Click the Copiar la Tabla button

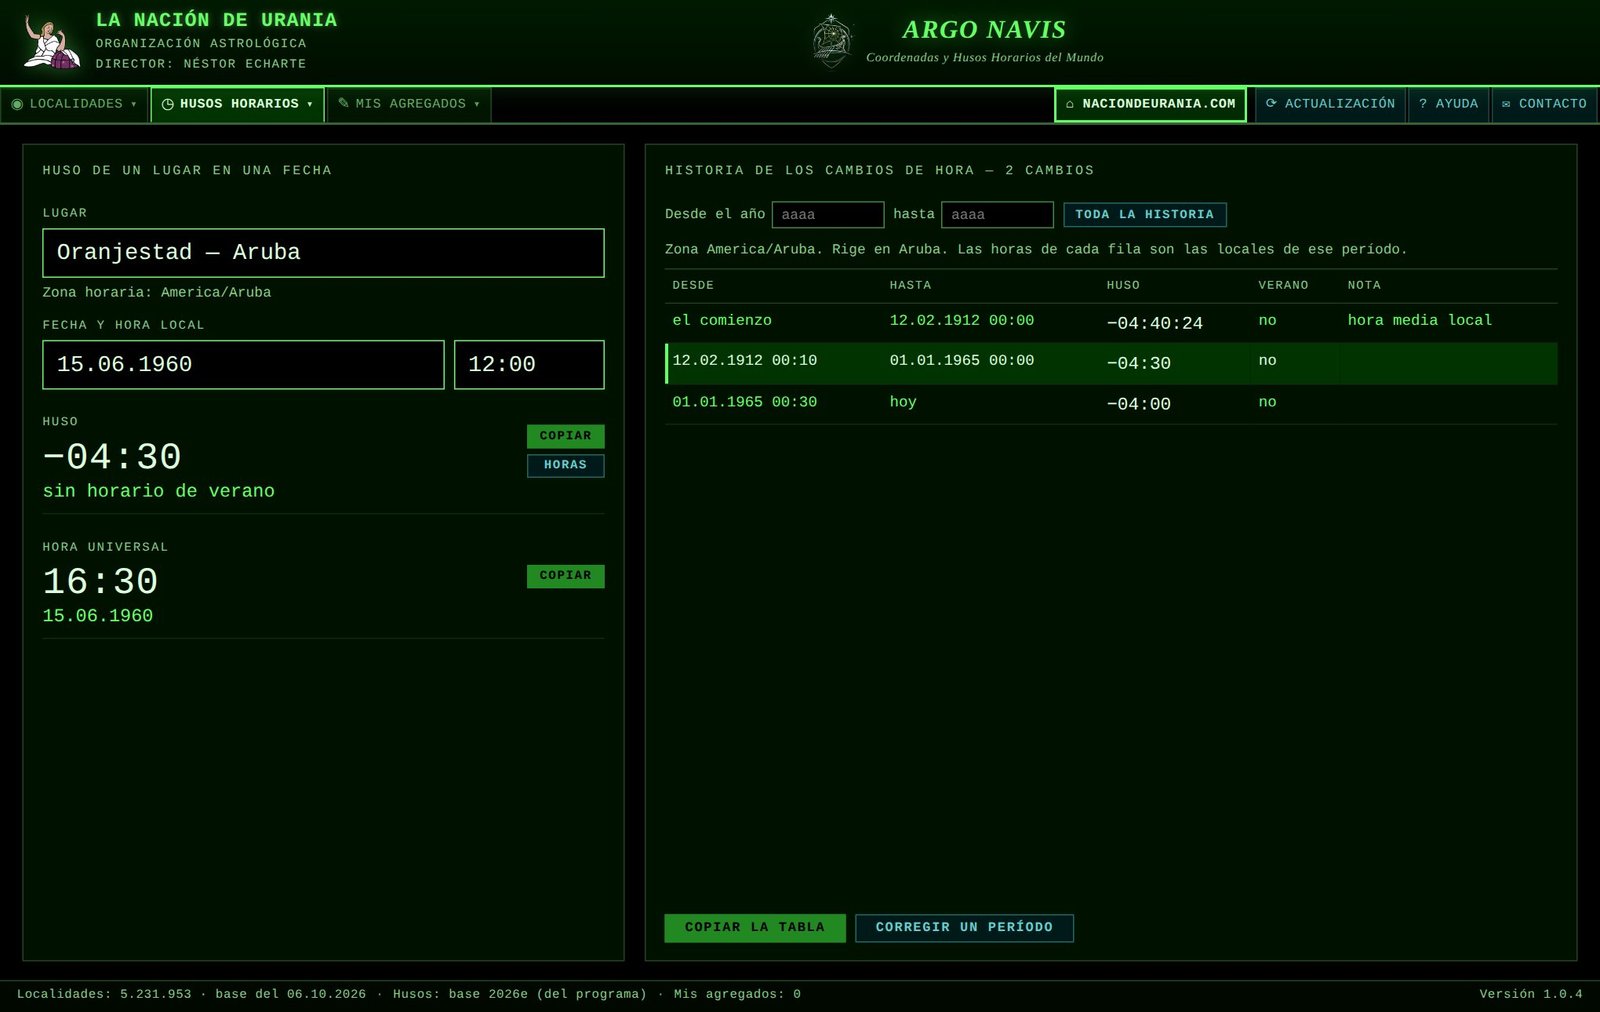point(755,928)
